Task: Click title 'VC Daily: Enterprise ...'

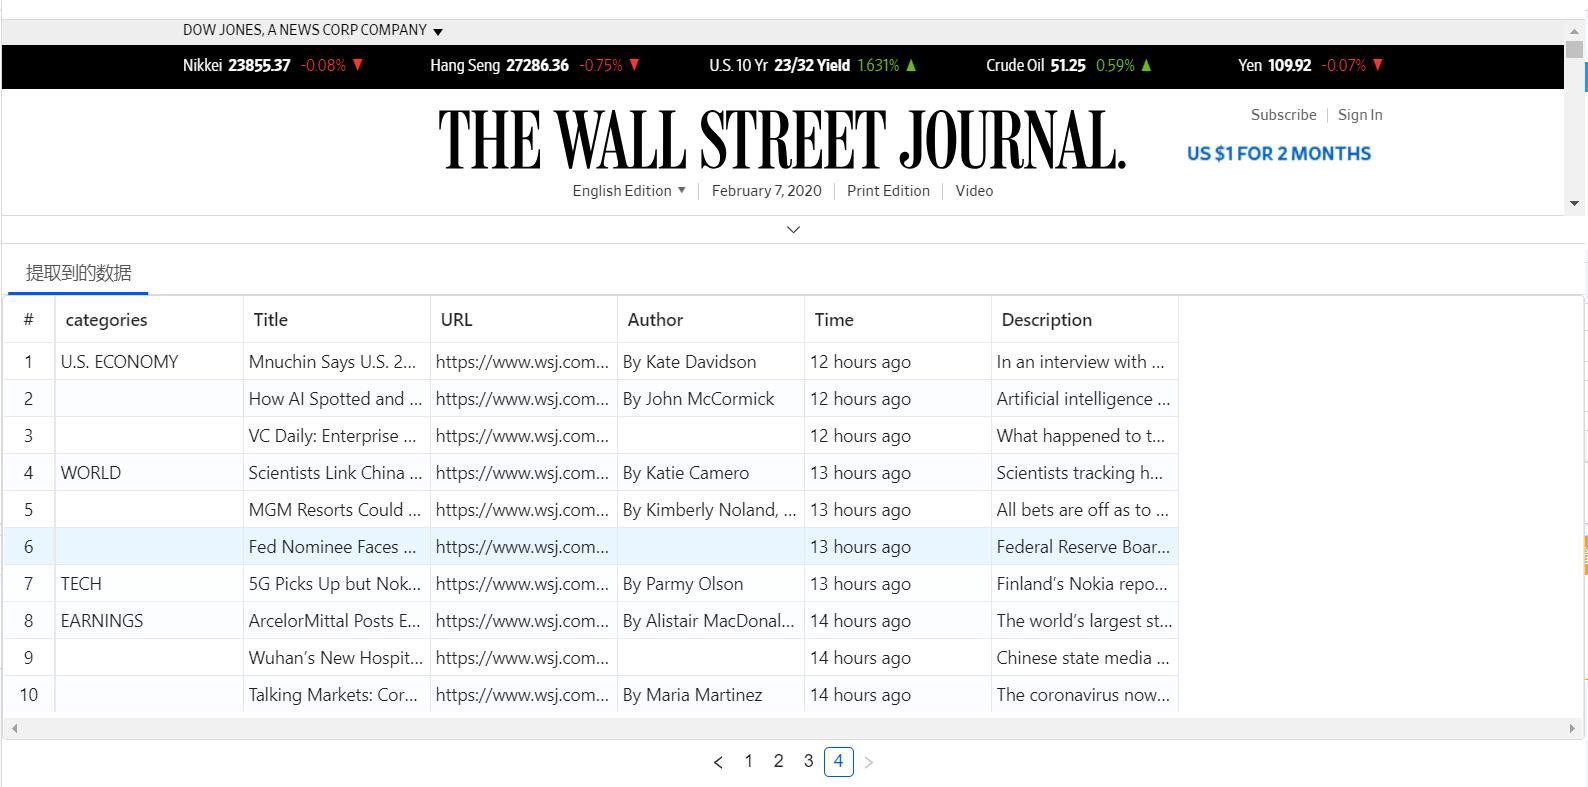Action: [x=332, y=436]
